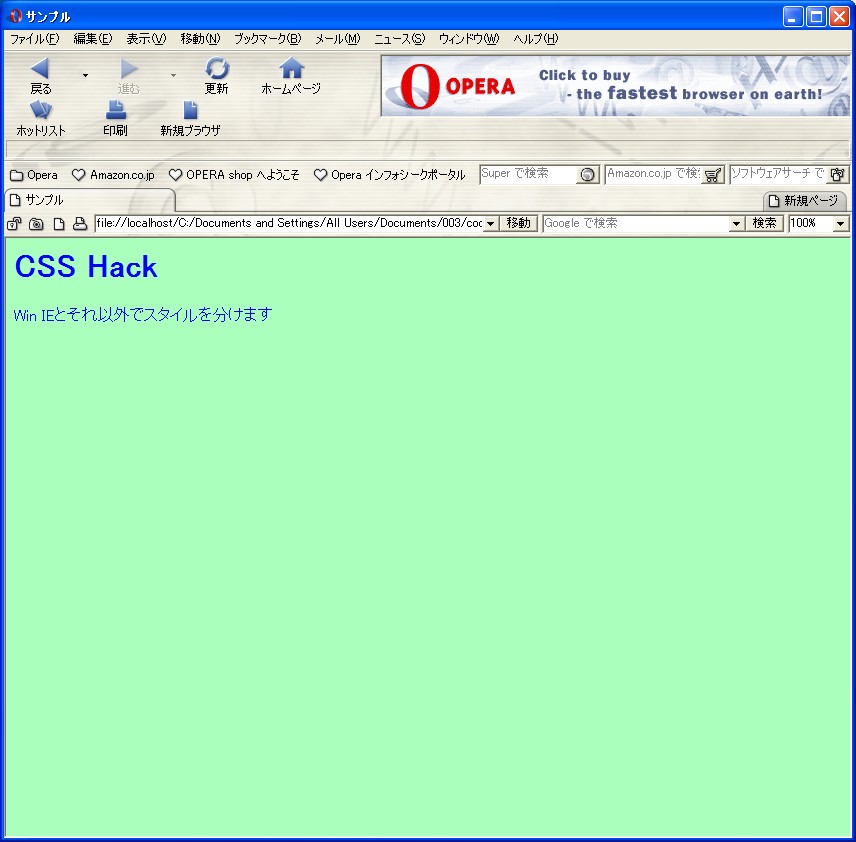Minimize the サンプル window

point(793,17)
